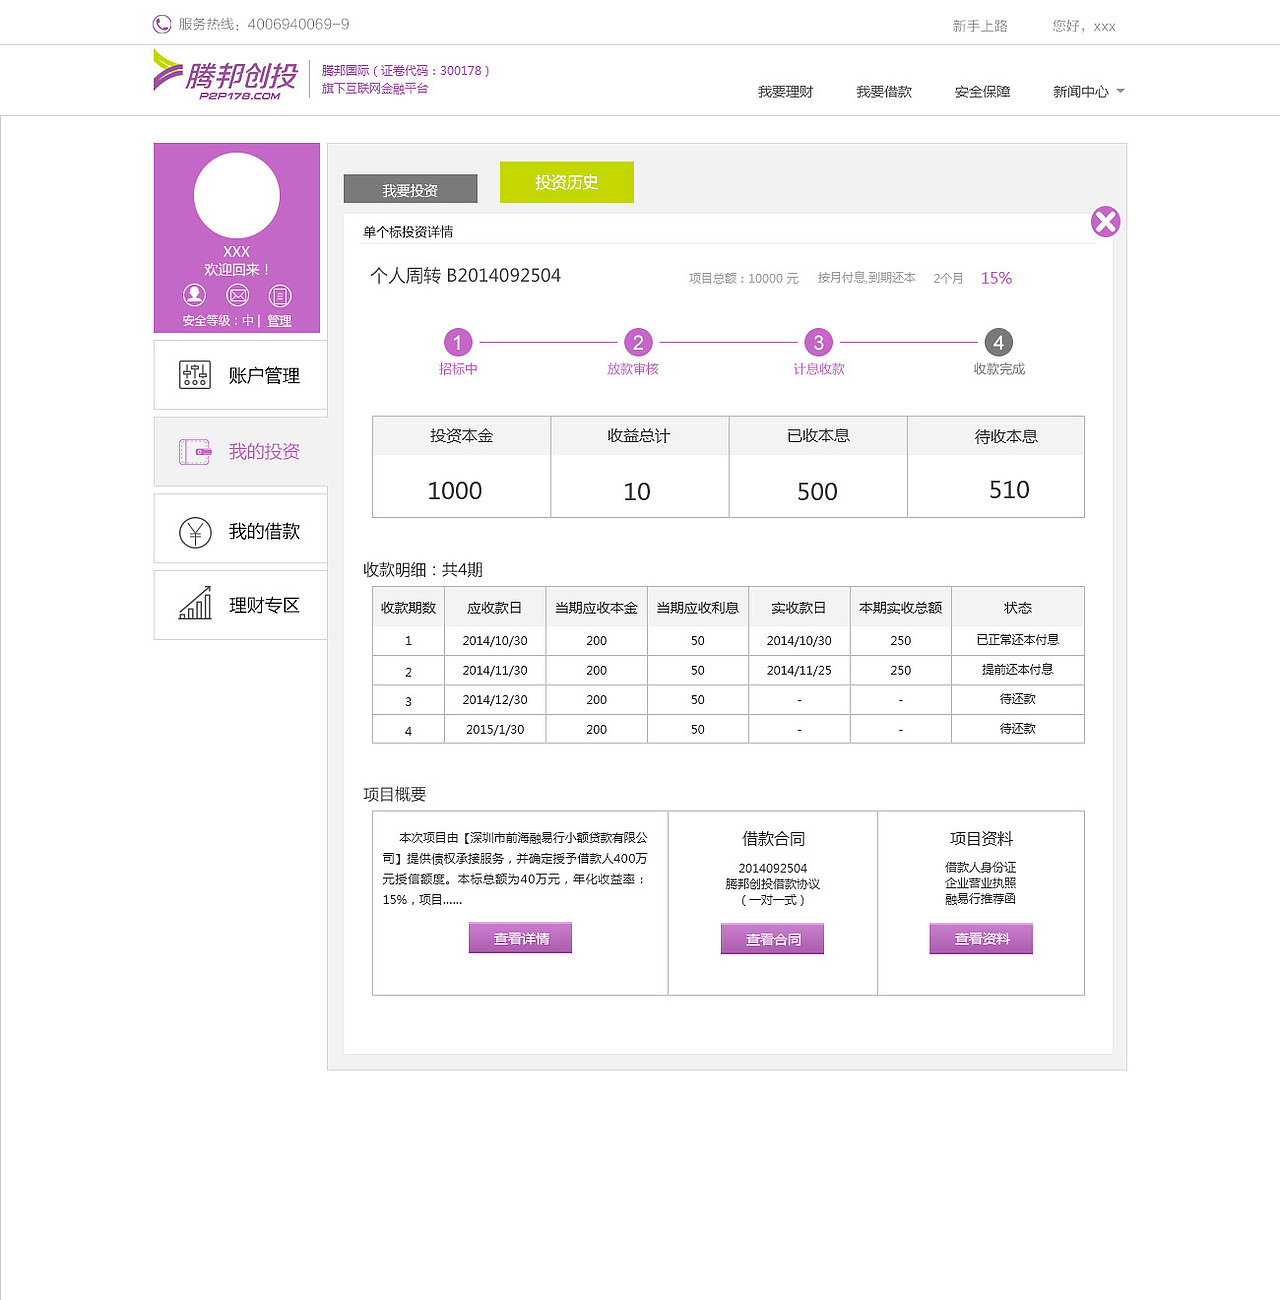1280x1300 pixels.
Task: Open 我要理财 navigation menu
Action: [x=785, y=92]
